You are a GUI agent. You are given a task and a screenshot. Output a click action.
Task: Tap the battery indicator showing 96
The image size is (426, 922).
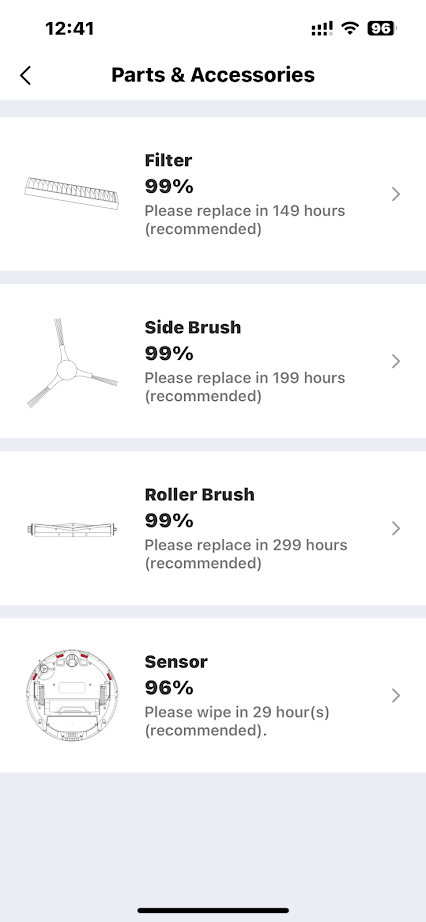[x=382, y=28]
